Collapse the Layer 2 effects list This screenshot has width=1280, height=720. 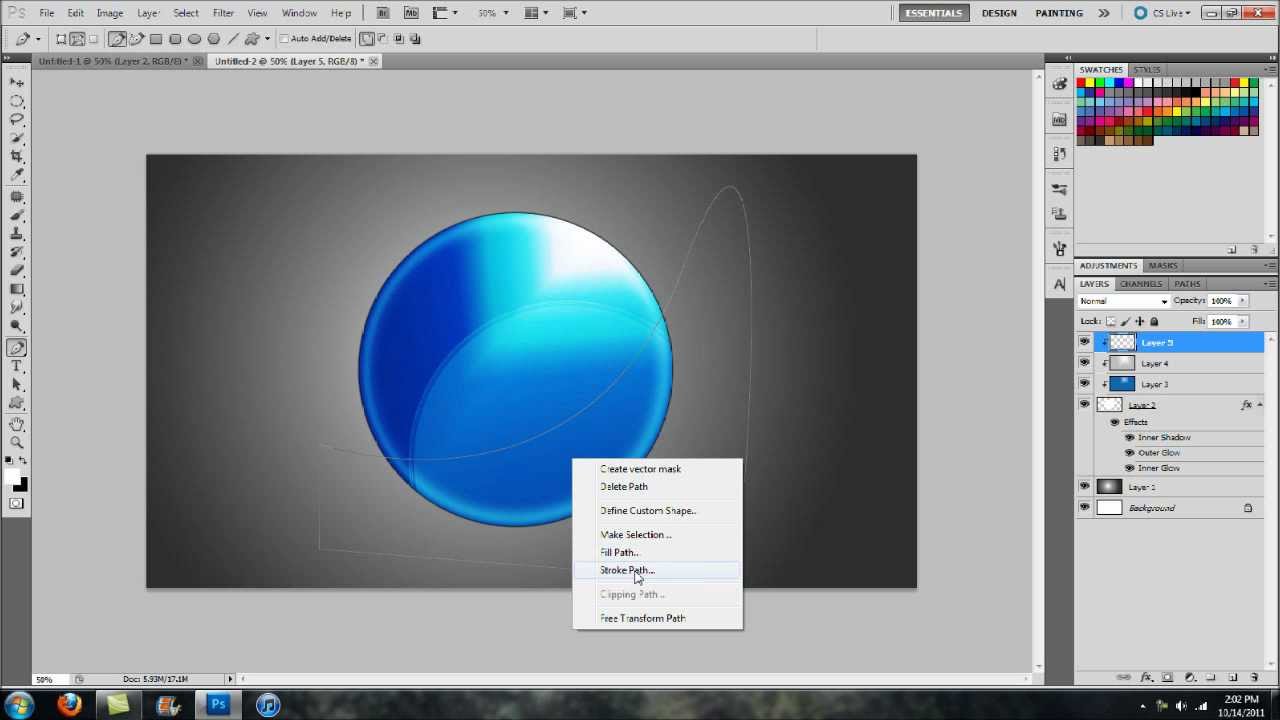1260,405
